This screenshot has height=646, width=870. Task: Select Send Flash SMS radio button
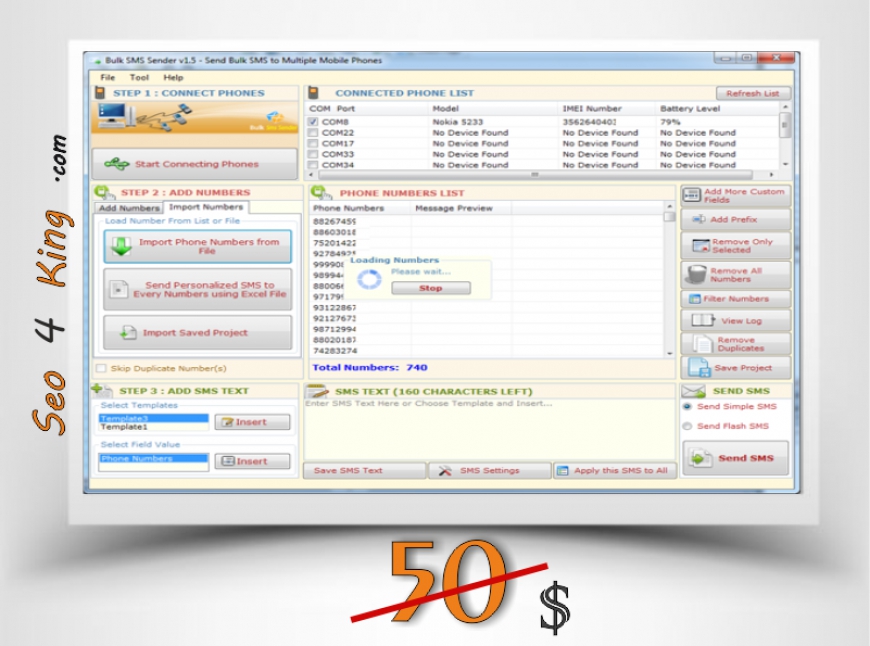tap(687, 426)
